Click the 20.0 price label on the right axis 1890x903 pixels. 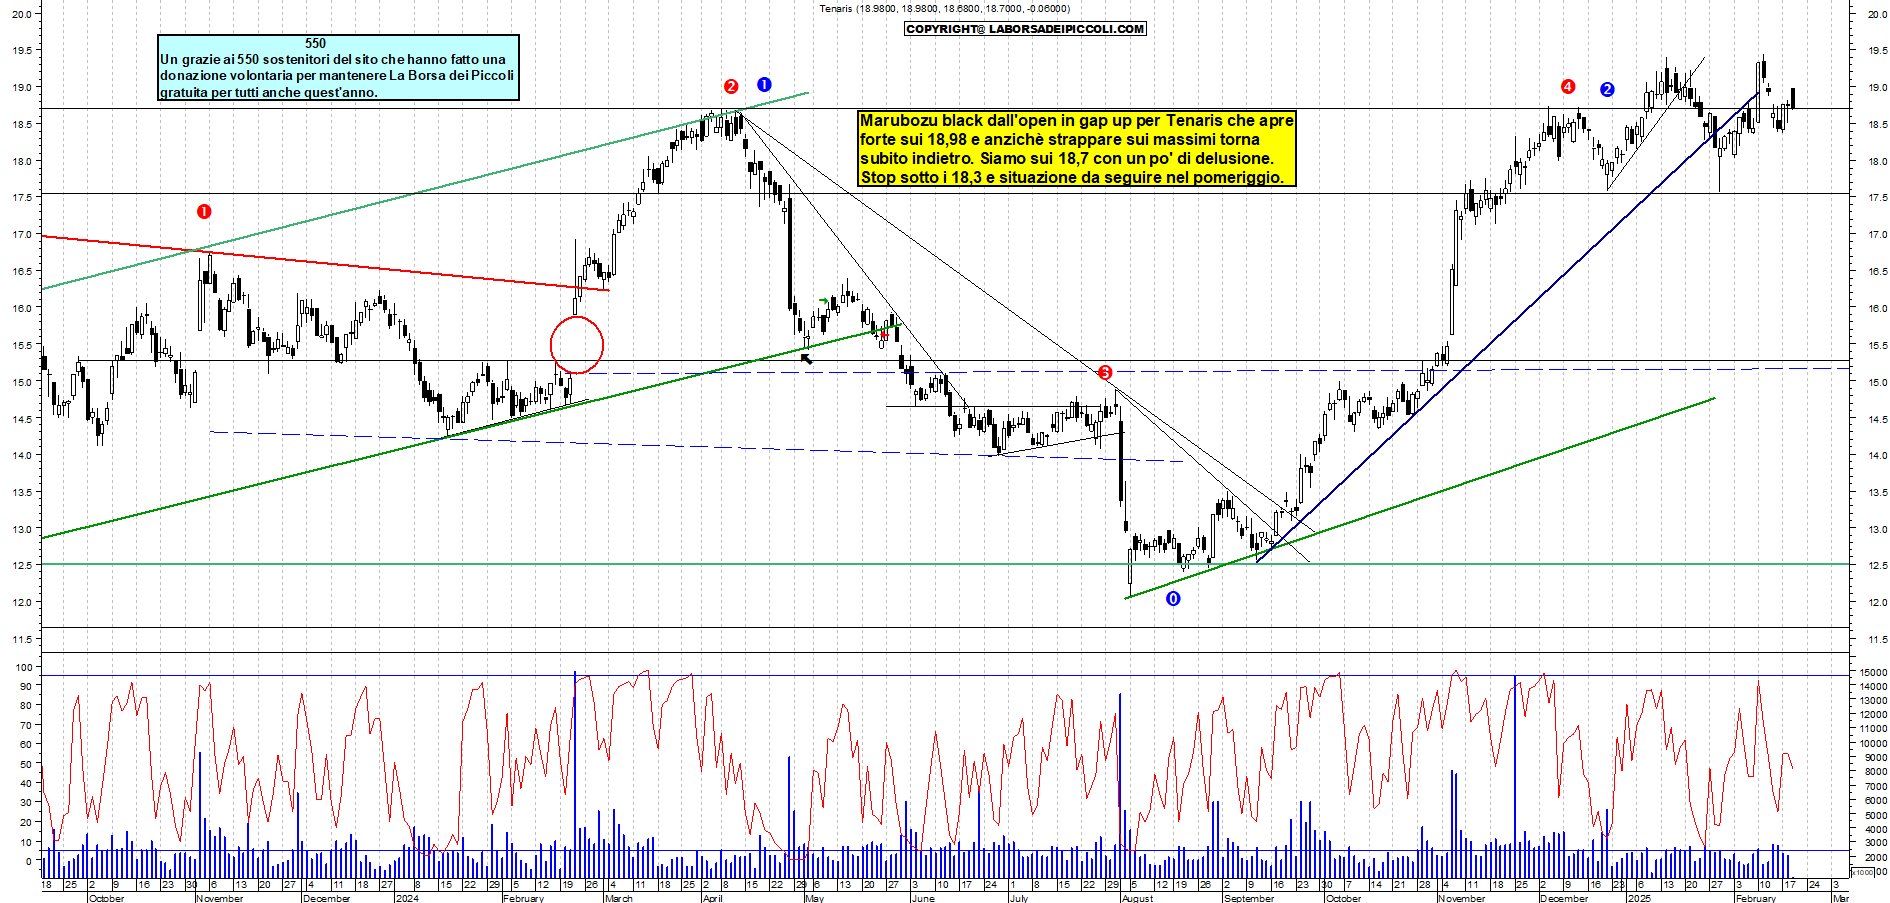pyautogui.click(x=1877, y=14)
